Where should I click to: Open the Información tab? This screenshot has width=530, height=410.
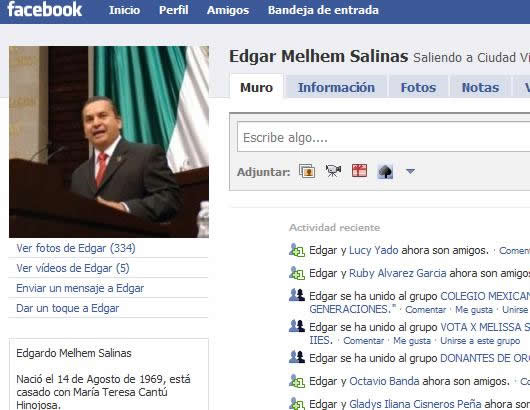336,88
